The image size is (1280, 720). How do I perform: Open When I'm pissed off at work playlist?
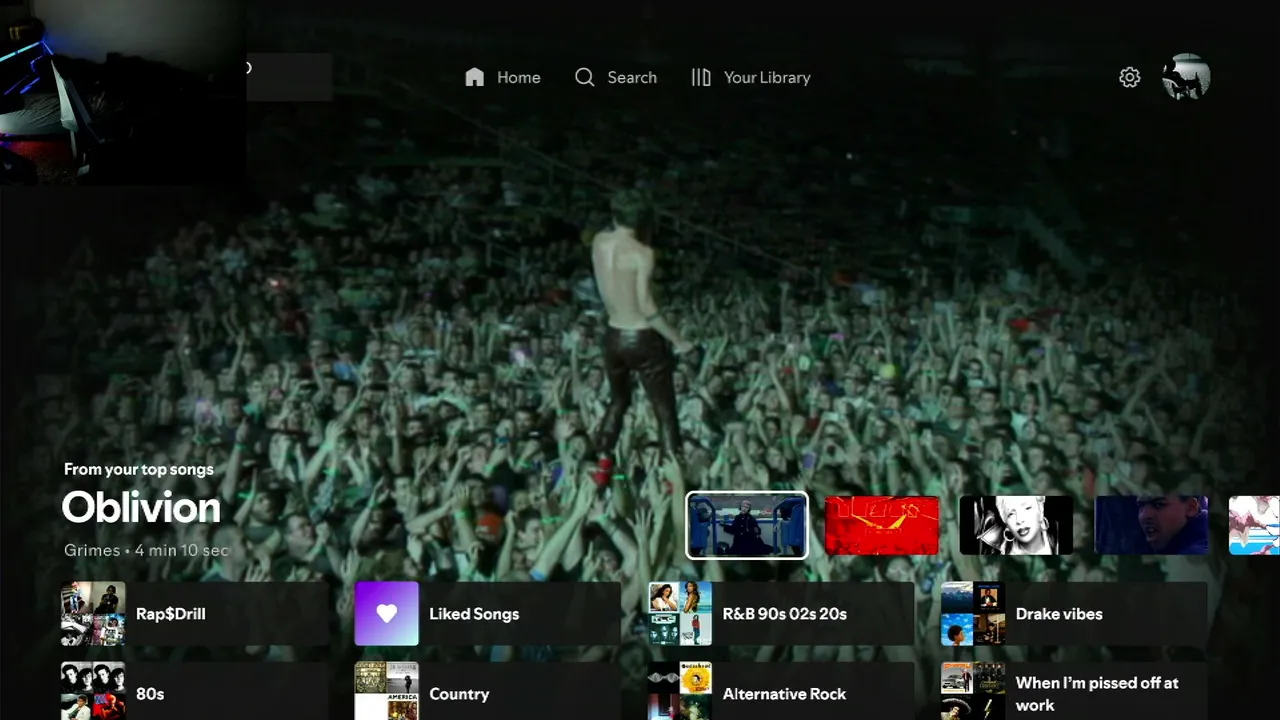pos(1074,691)
